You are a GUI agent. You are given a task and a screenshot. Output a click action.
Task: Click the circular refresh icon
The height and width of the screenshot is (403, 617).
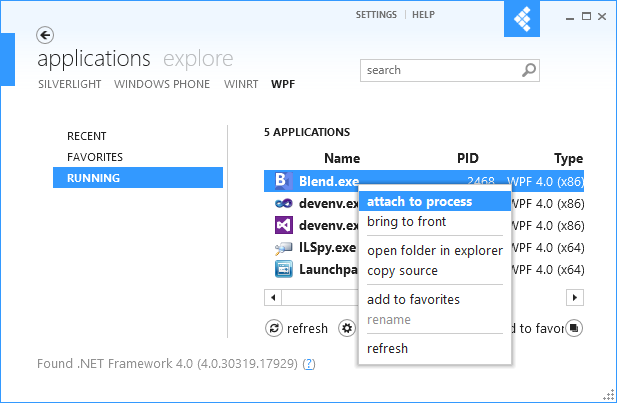point(274,328)
